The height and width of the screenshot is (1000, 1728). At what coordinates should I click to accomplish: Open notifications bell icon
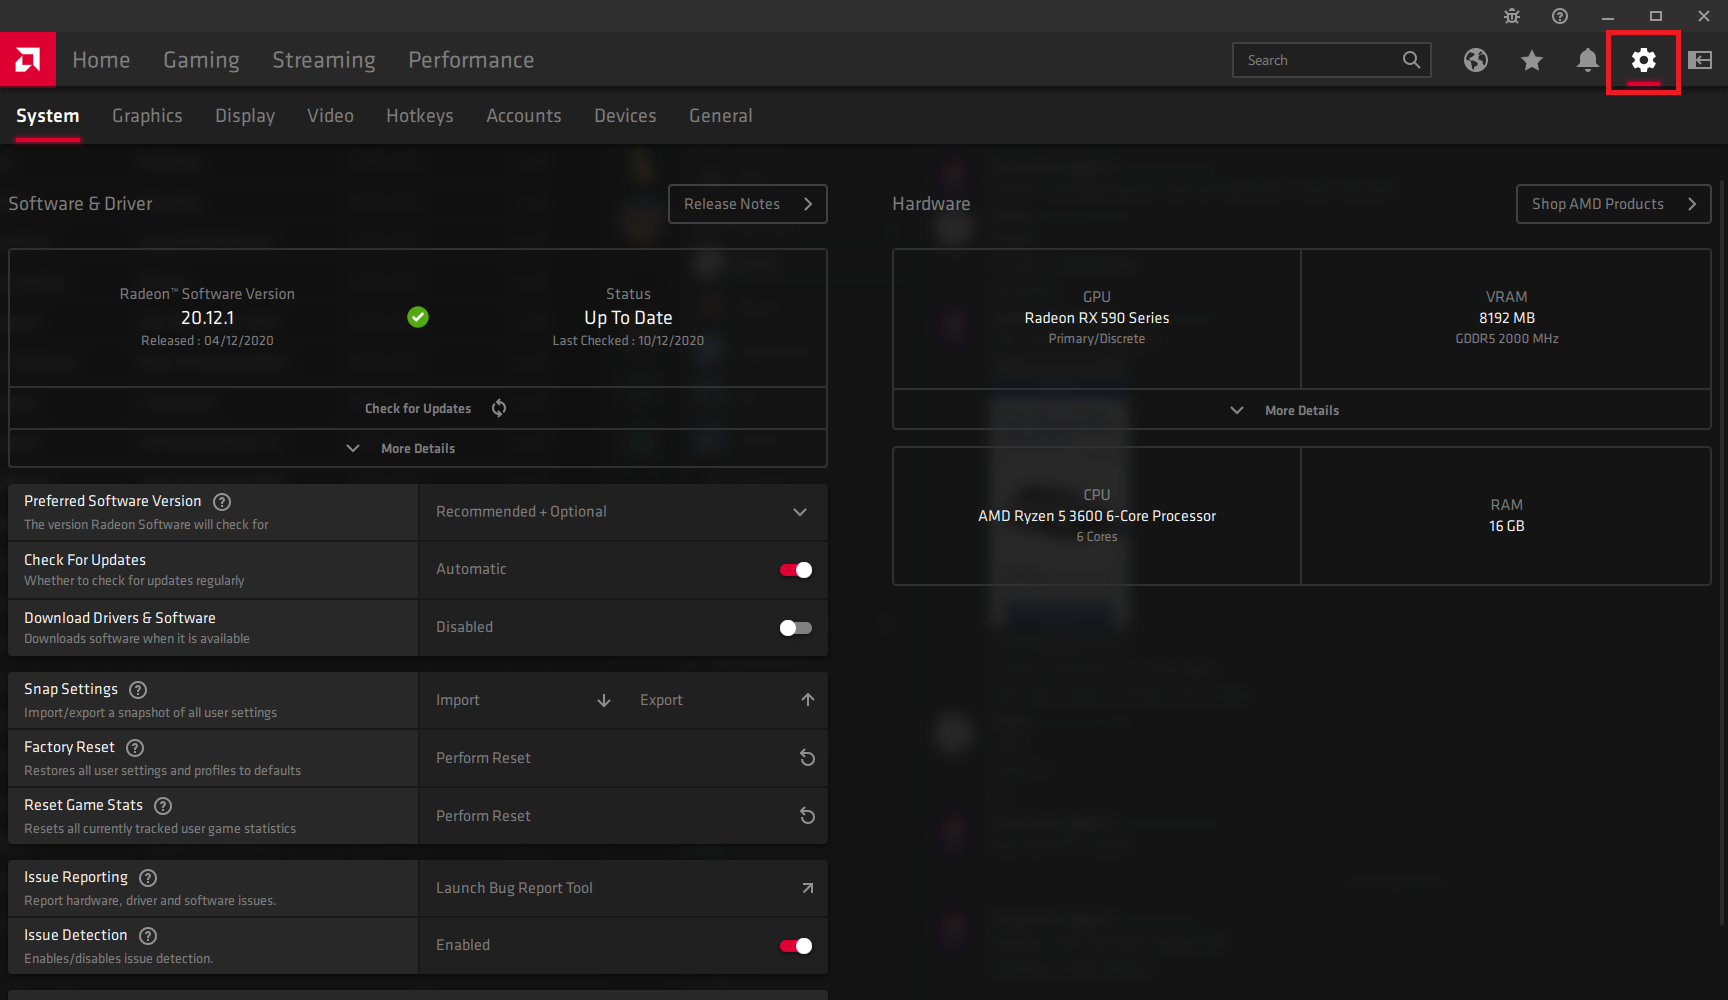coord(1588,60)
